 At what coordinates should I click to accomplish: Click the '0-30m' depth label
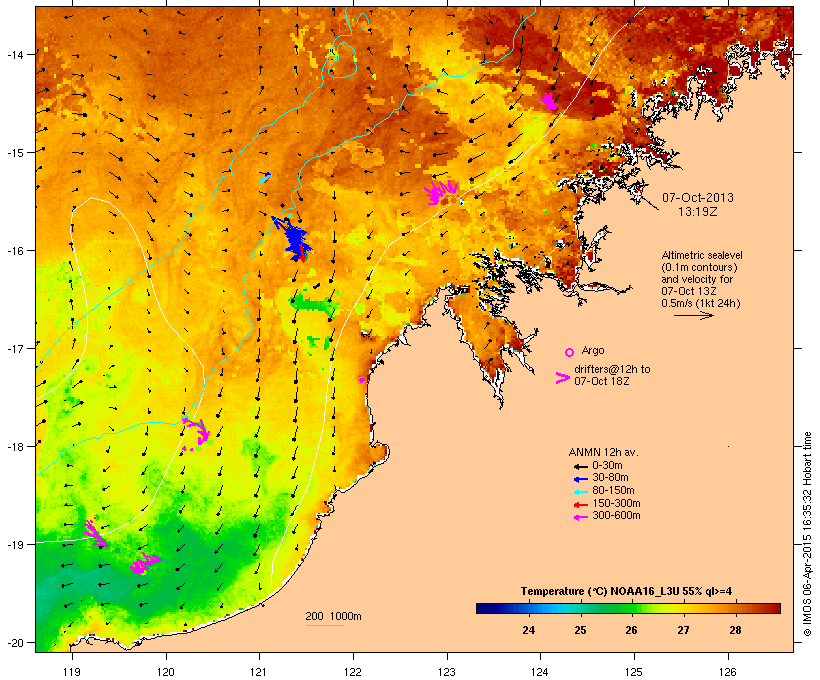[607, 466]
